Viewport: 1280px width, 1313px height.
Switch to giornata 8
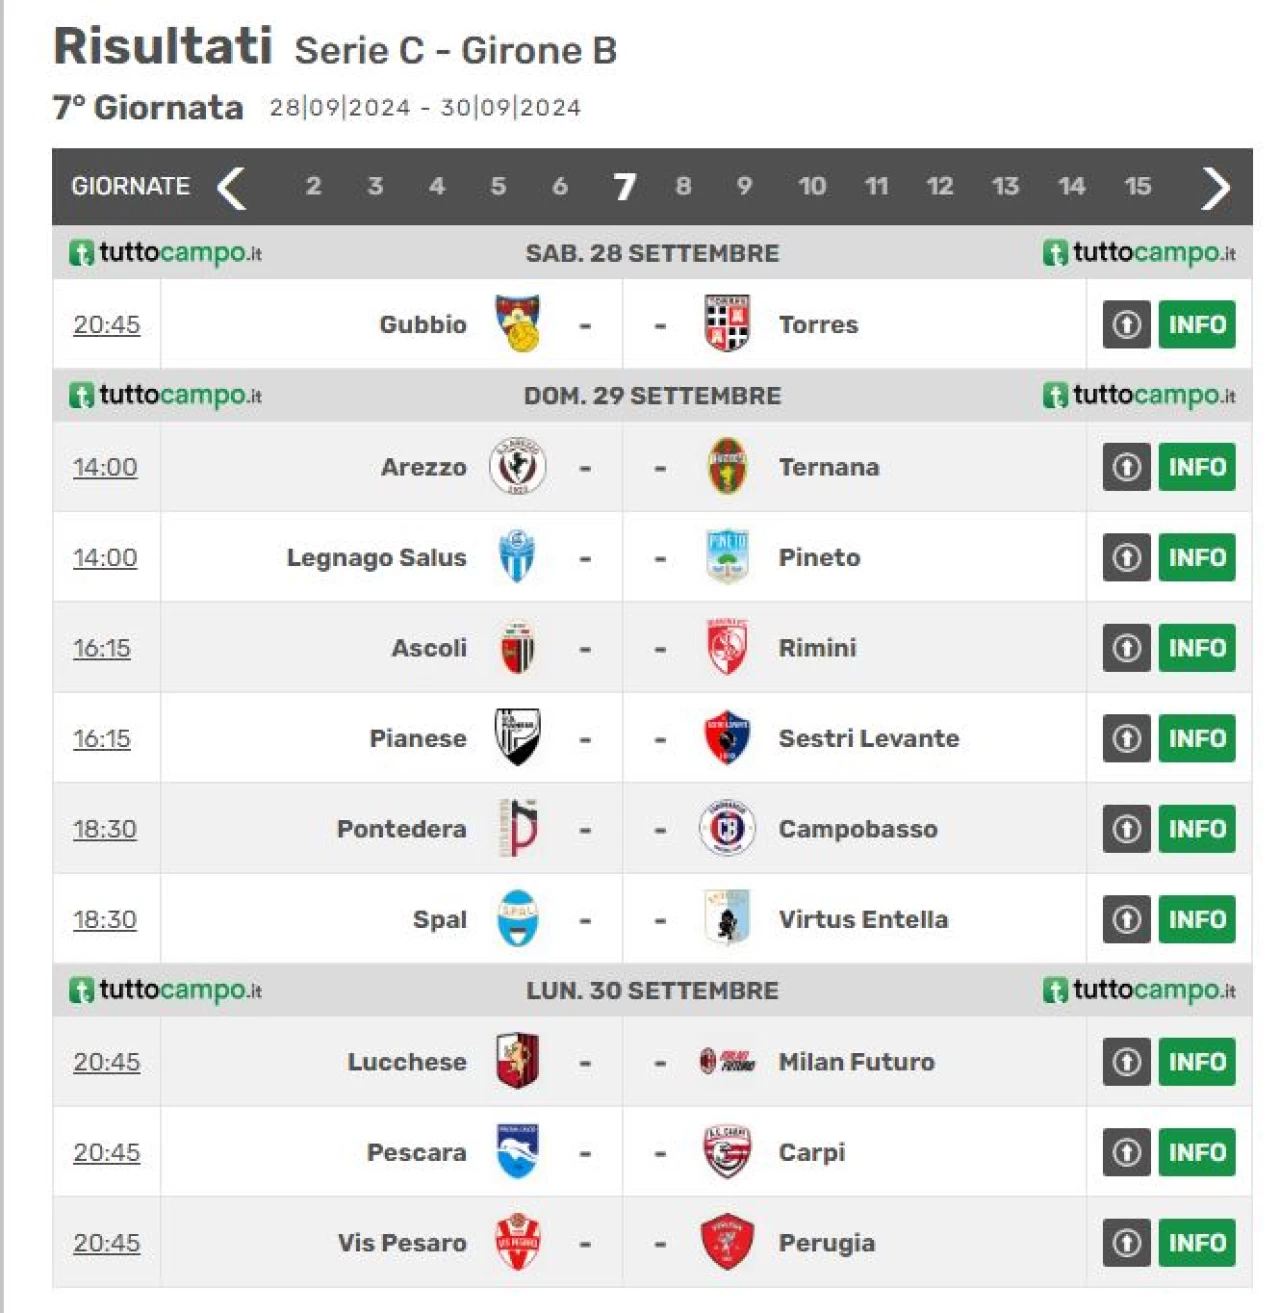(x=683, y=186)
